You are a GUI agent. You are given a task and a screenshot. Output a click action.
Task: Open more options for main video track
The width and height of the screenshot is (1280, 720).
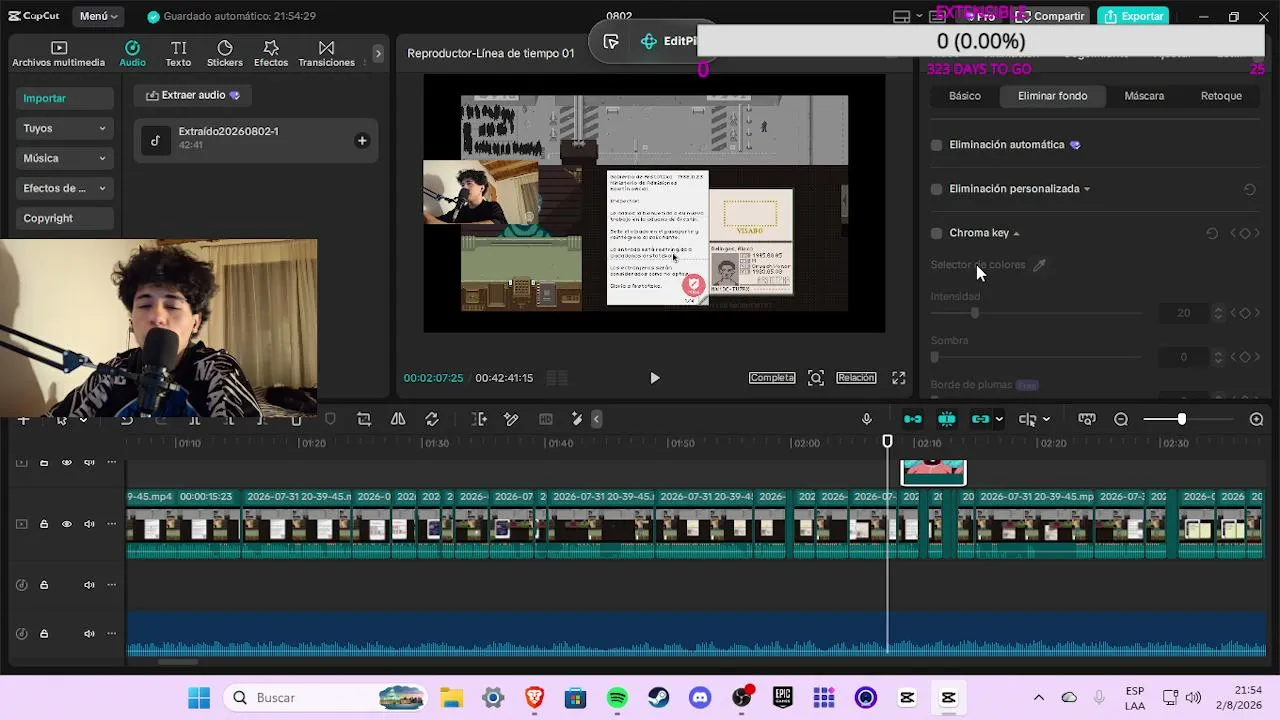click(112, 524)
